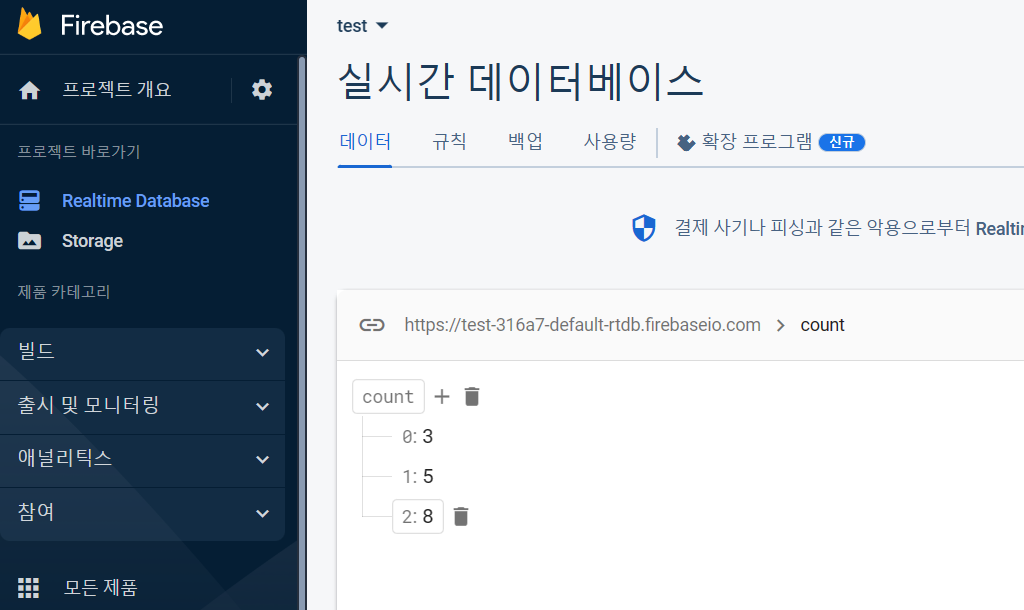Click the security banner text about 결제 사기
Image resolution: width=1024 pixels, height=610 pixels.
[x=849, y=228]
